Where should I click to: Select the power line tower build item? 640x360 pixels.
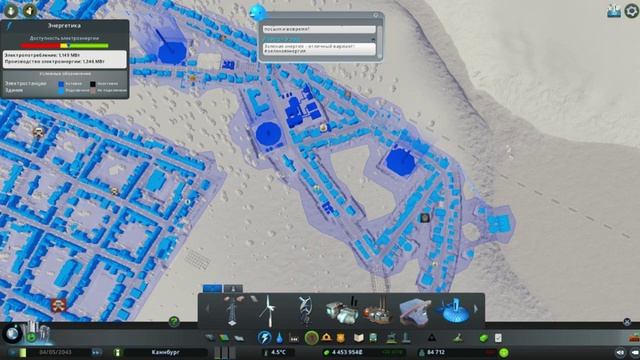click(233, 311)
